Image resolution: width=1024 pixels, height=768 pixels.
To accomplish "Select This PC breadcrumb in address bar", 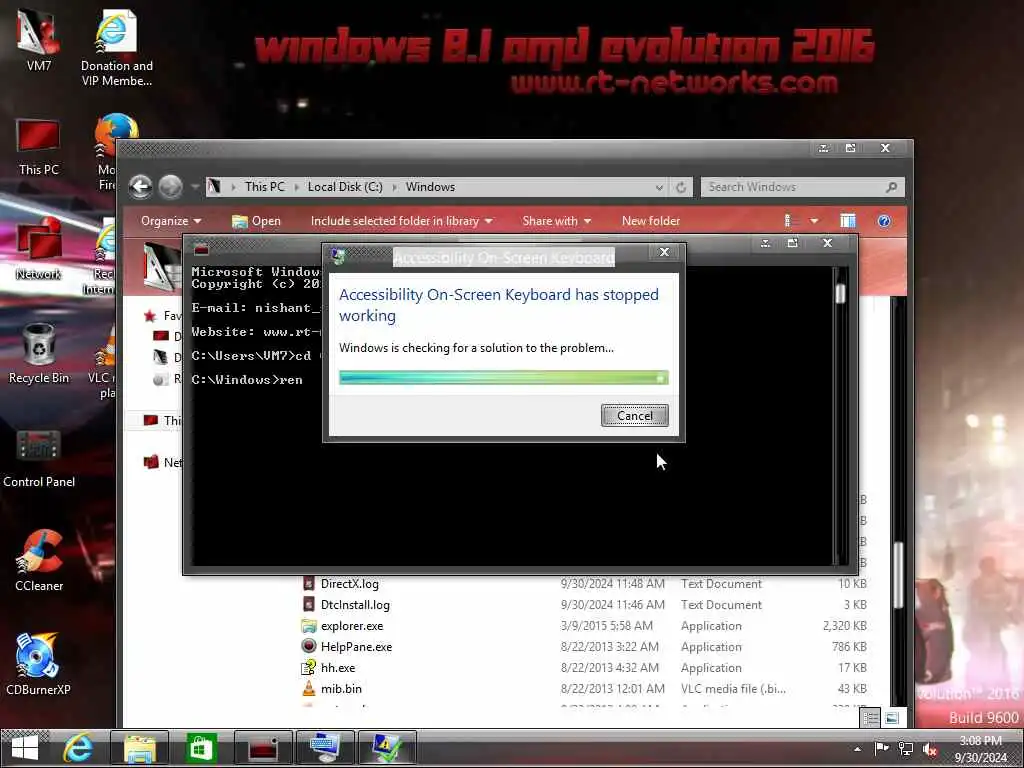I will click(264, 187).
